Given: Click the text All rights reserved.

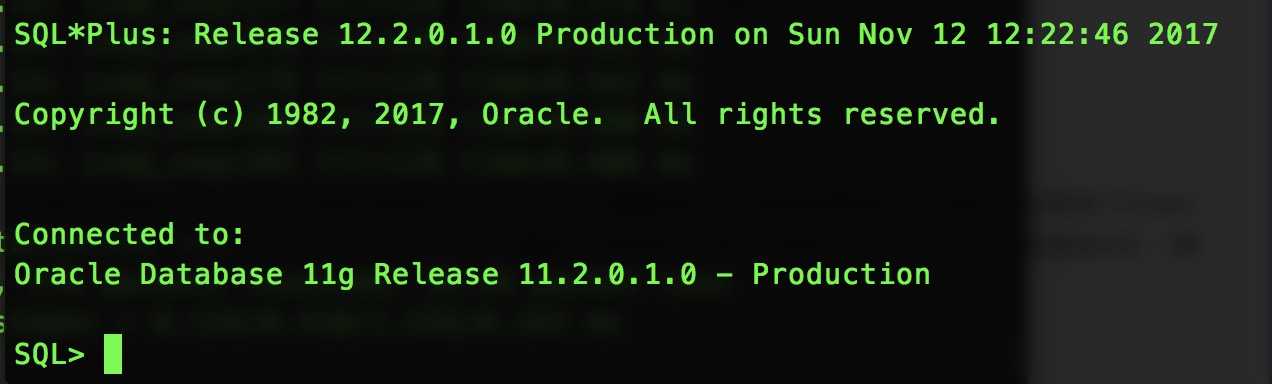Looking at the screenshot, I should pos(822,115).
